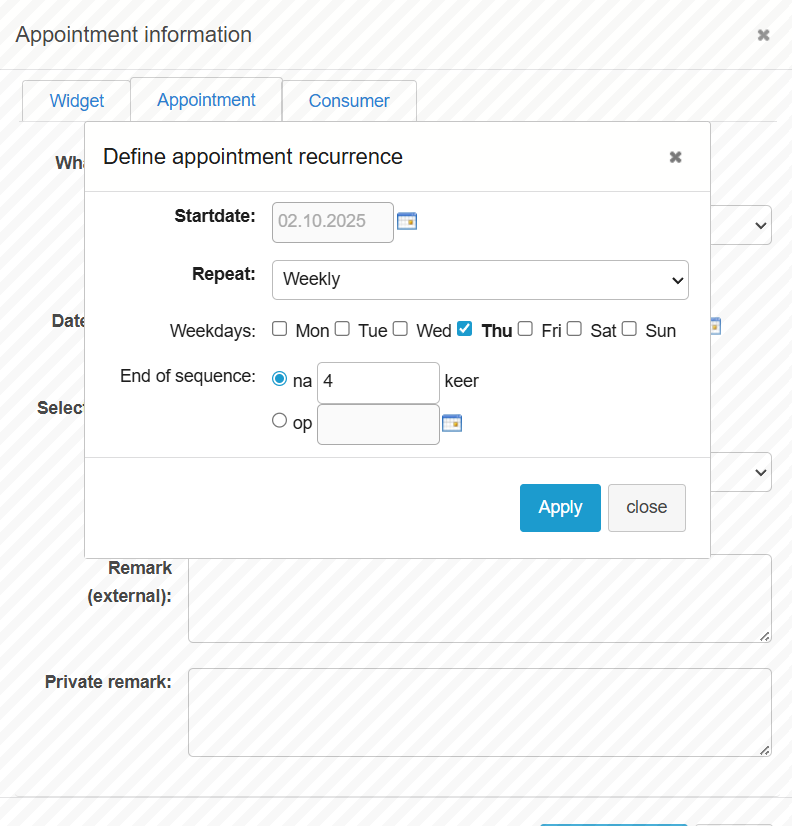Uncheck the Thu weekday checkbox

465,329
